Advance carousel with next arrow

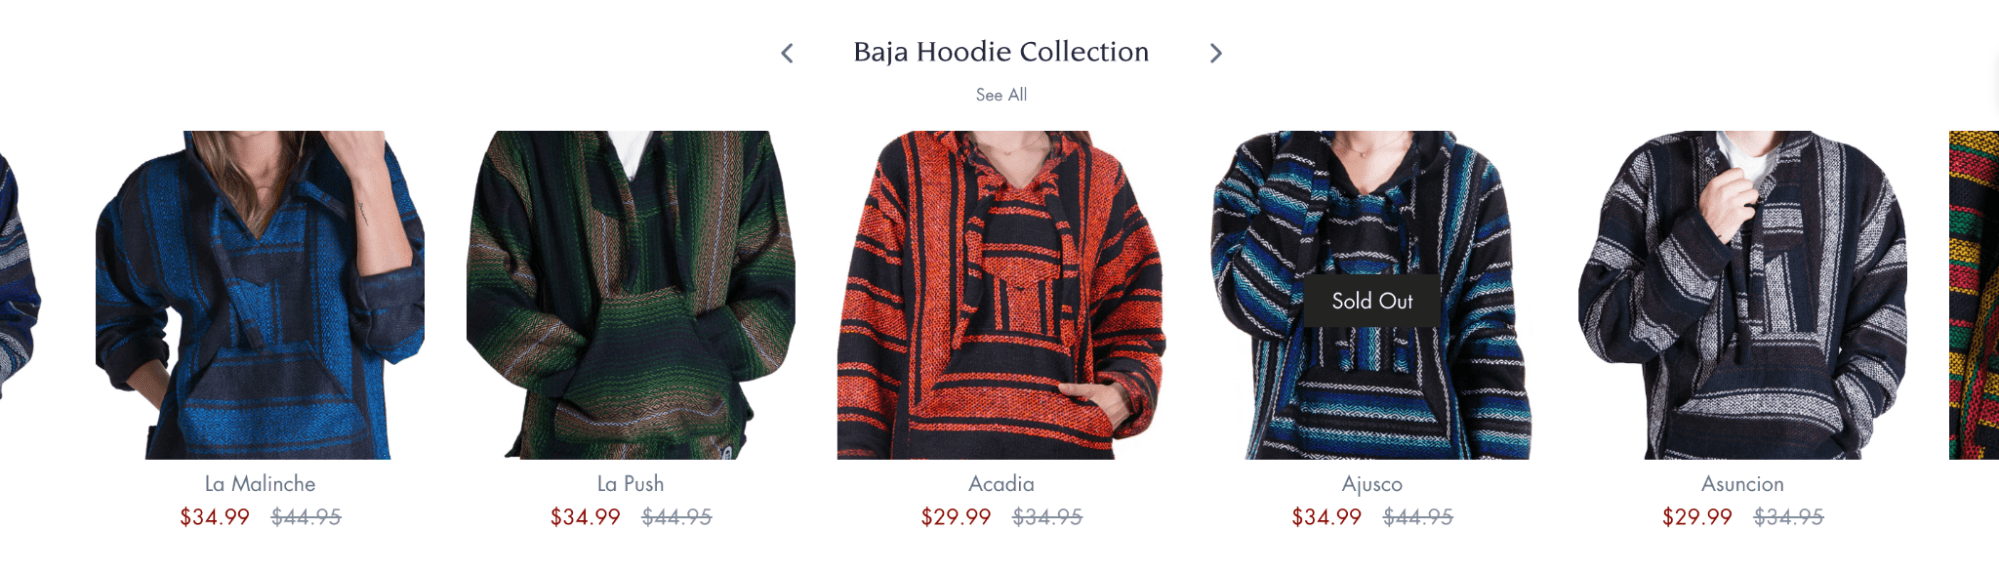(1215, 53)
